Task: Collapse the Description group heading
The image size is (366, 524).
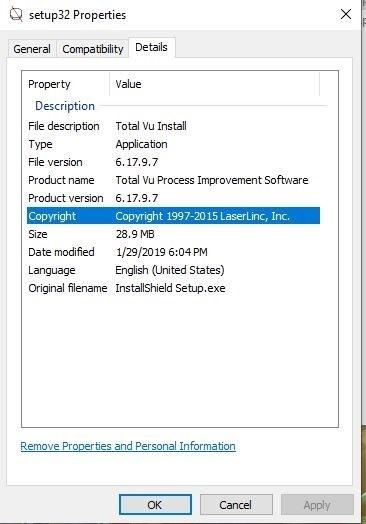Action: click(x=65, y=106)
